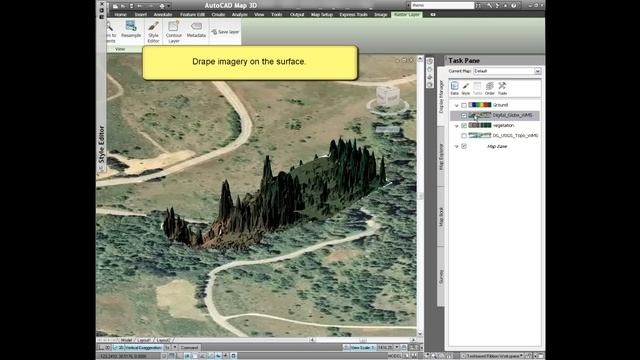Collapse the vegetation layer expander arrow
640x360 pixels.
(x=456, y=126)
